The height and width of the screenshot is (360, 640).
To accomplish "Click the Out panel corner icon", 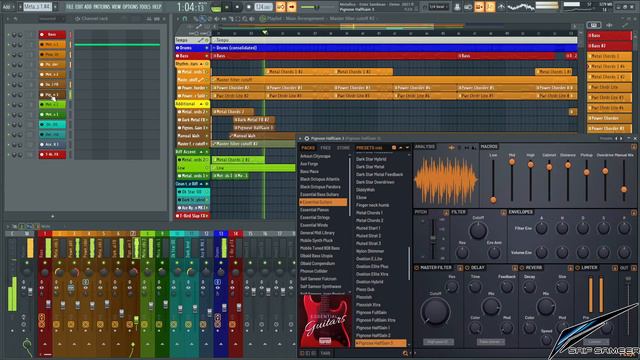I will (x=634, y=268).
